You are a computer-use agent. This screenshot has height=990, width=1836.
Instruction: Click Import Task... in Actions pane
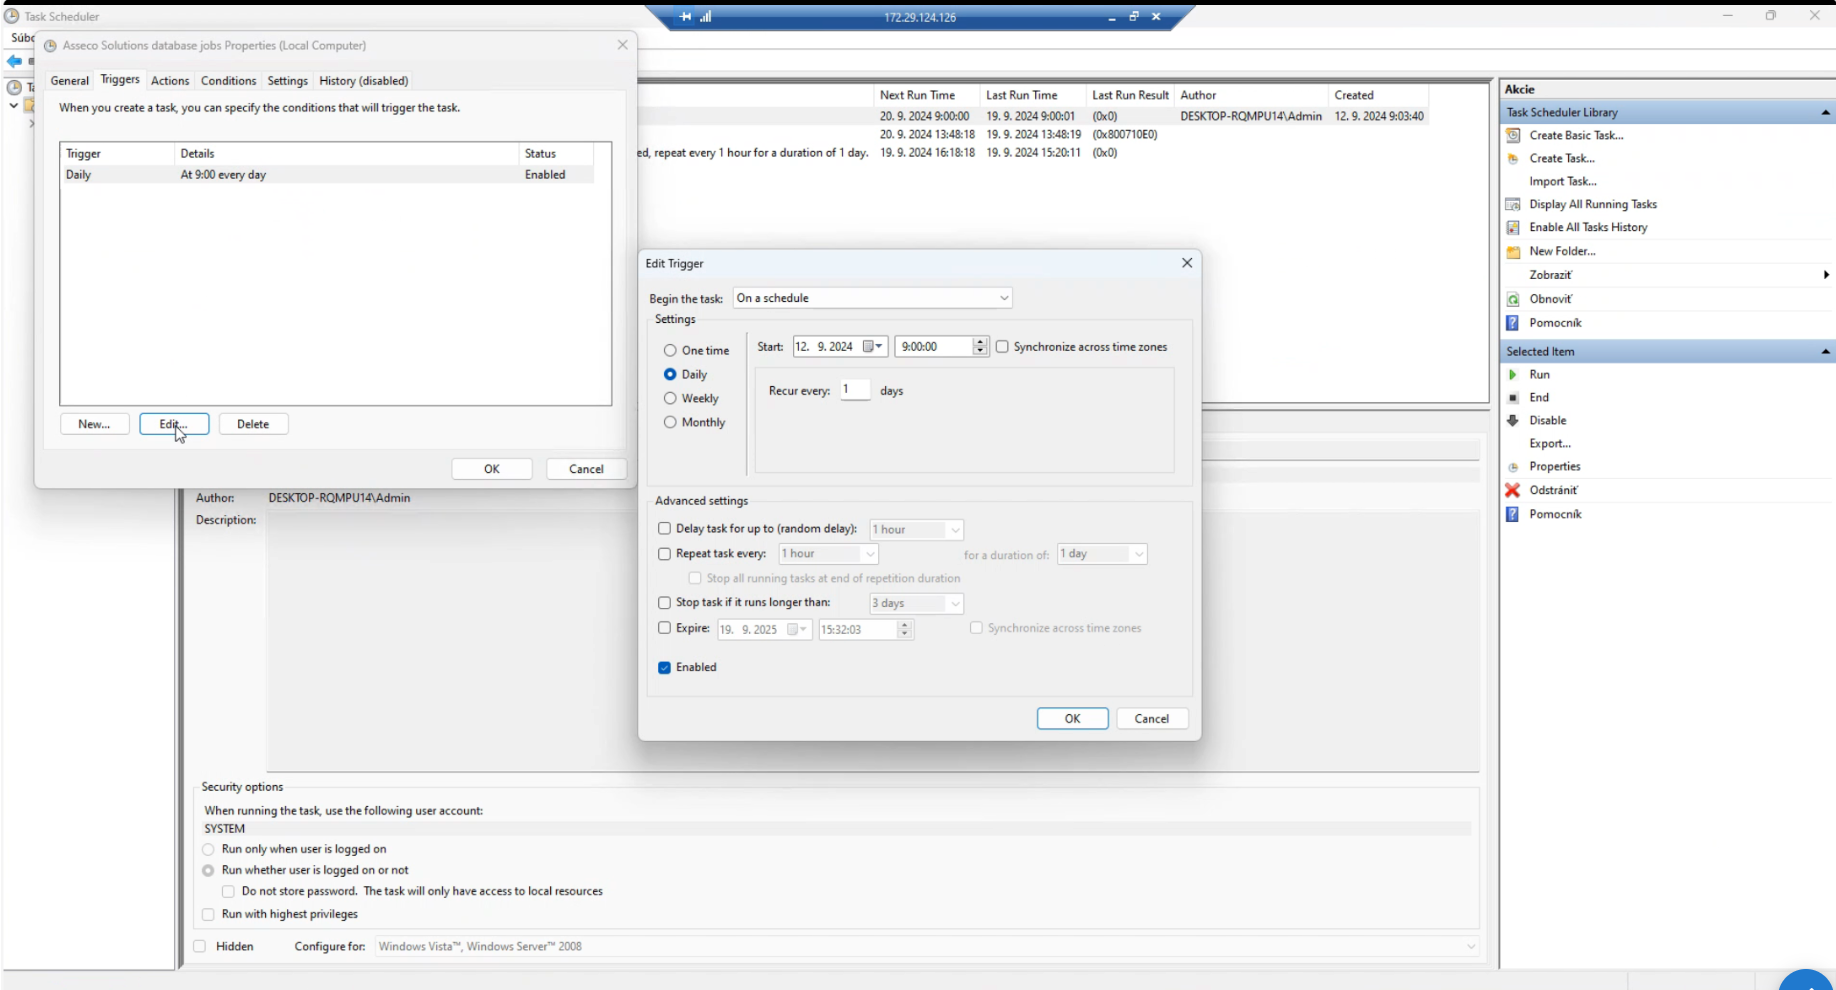click(x=1562, y=181)
